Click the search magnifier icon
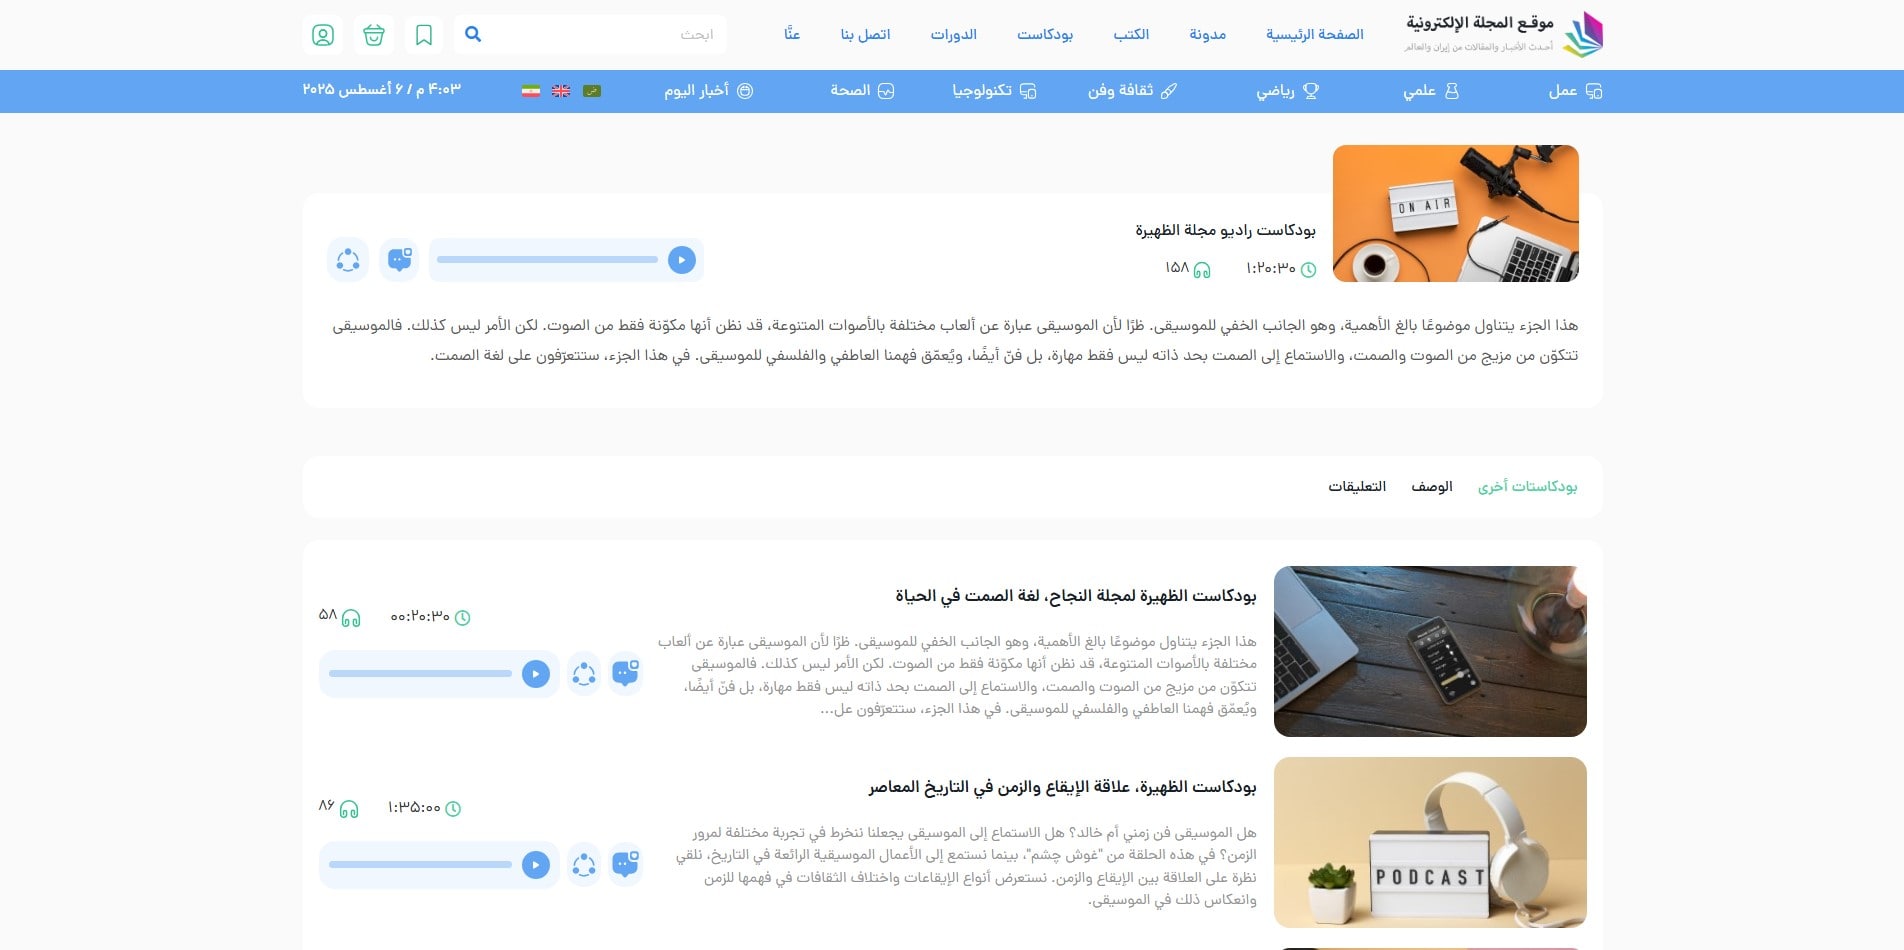This screenshot has height=950, width=1904. click(472, 33)
